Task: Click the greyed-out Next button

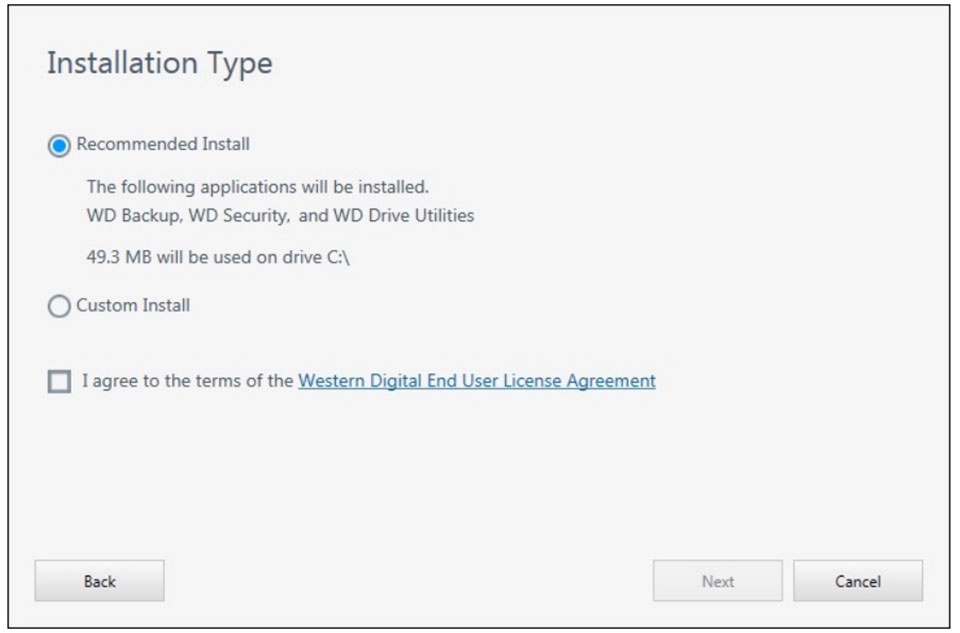Action: (718, 580)
